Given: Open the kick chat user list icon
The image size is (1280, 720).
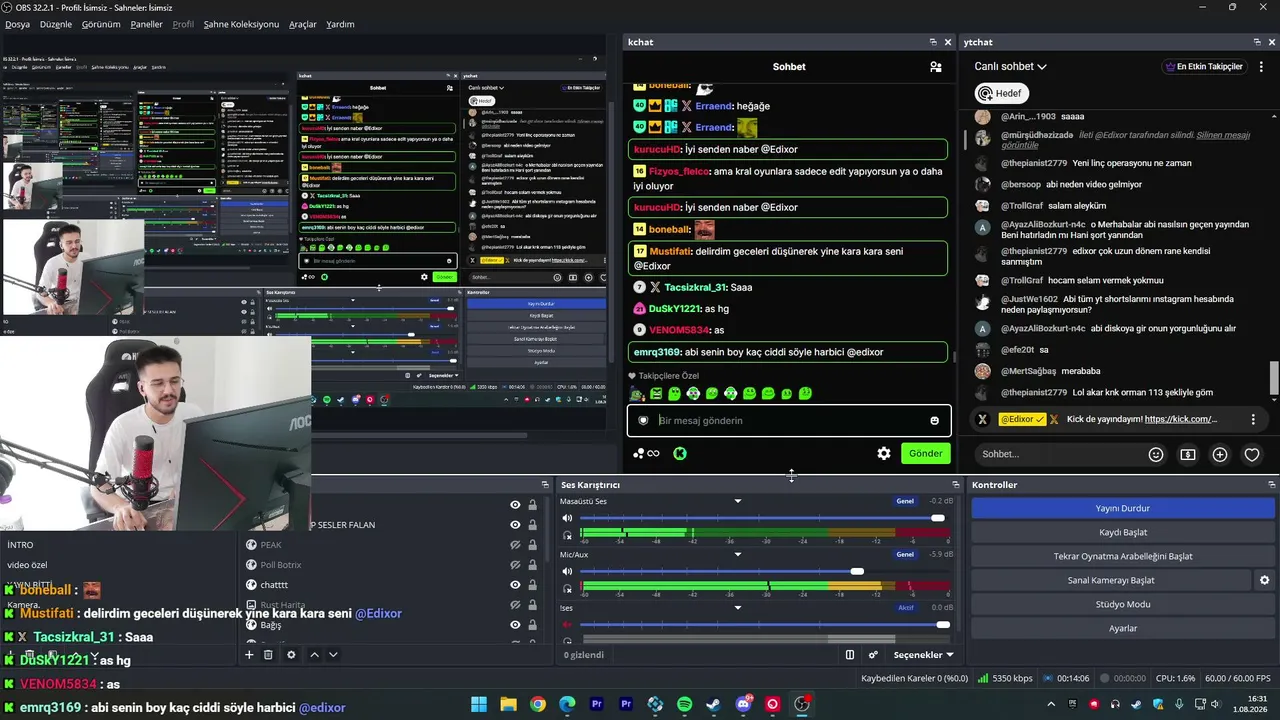Looking at the screenshot, I should pyautogui.click(x=936, y=67).
